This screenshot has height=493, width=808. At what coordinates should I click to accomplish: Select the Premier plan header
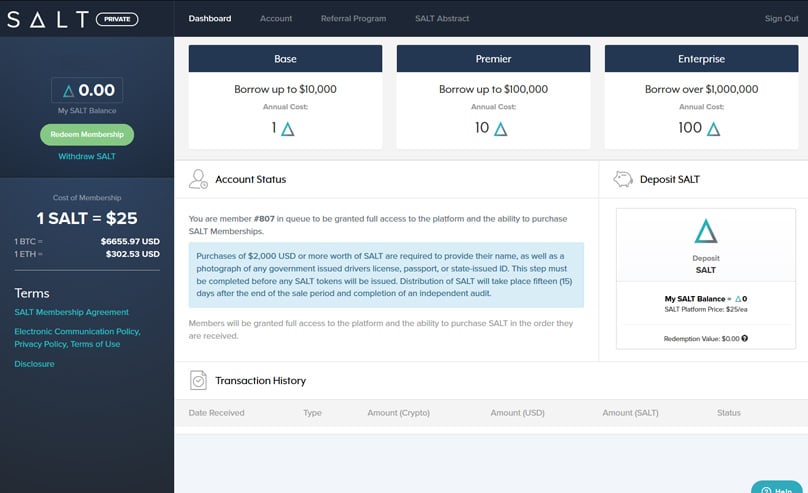tap(494, 59)
